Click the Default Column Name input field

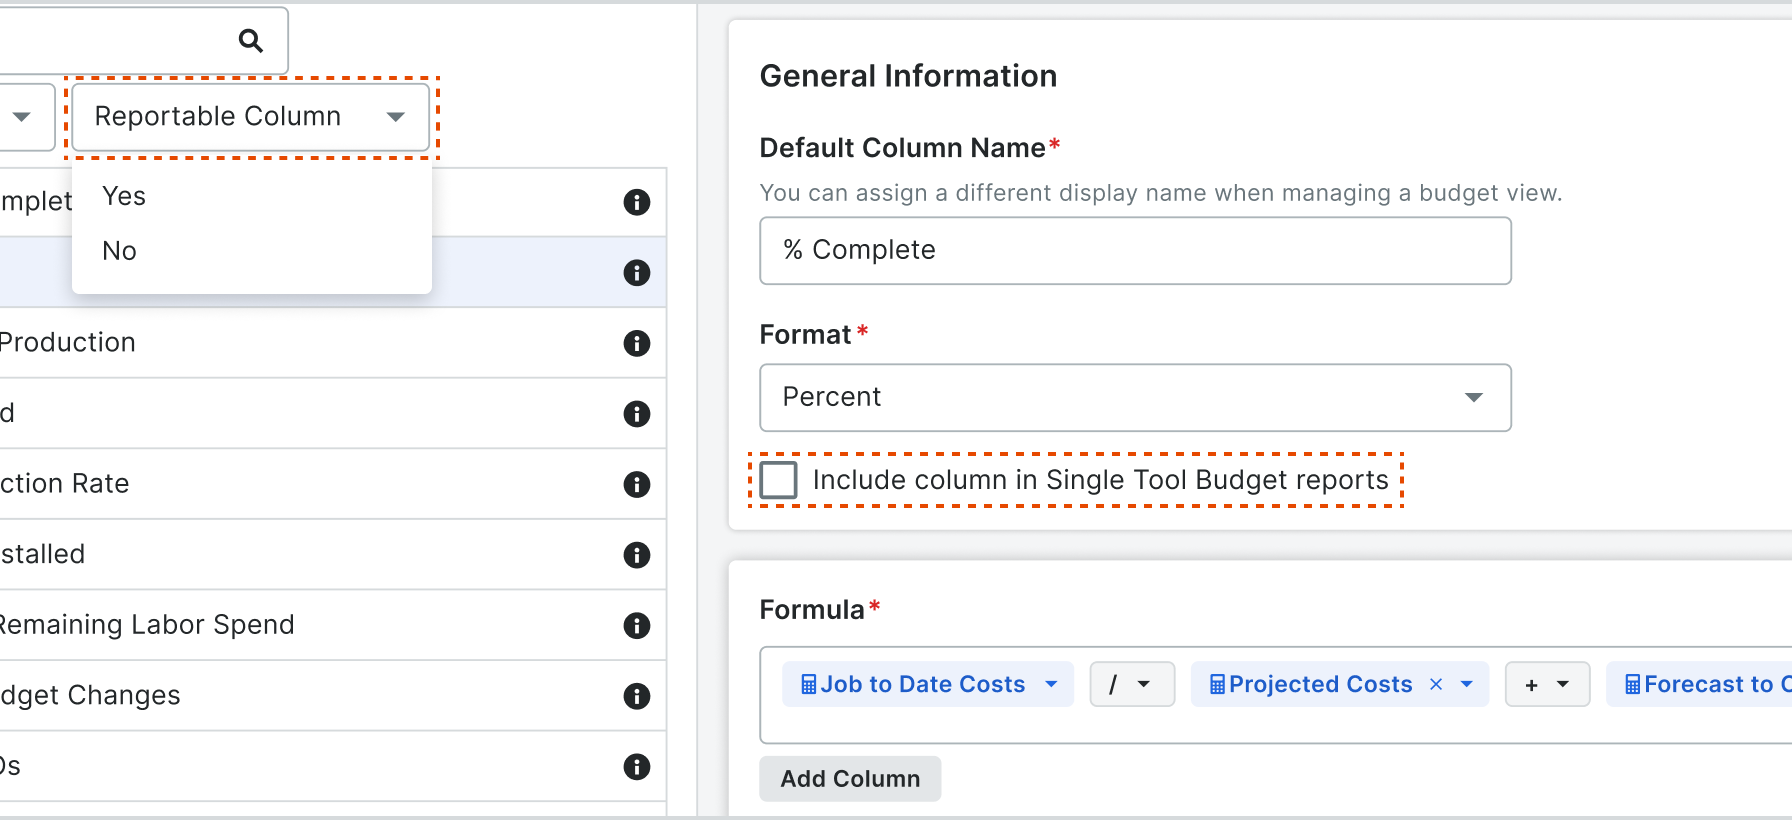click(x=1135, y=251)
